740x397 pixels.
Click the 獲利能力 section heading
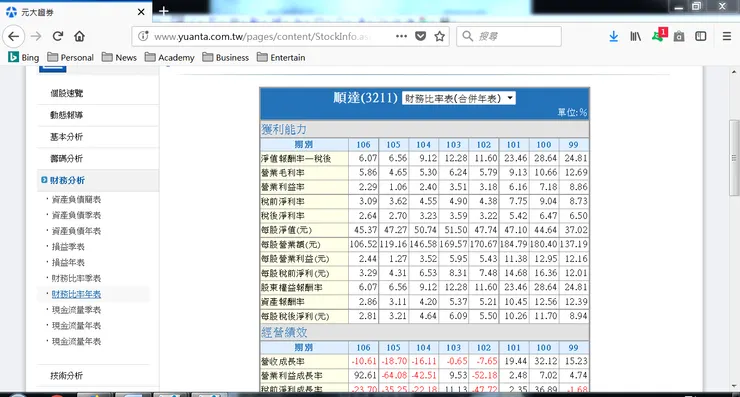(x=284, y=129)
